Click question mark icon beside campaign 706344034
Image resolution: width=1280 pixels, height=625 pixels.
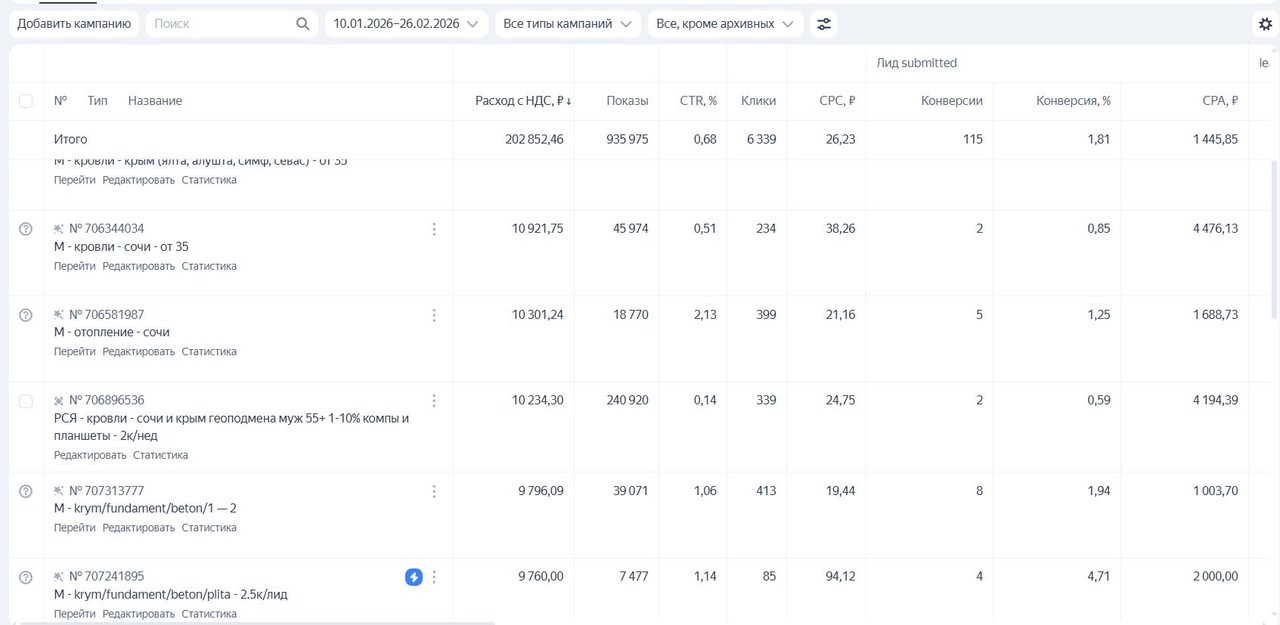click(x=26, y=229)
